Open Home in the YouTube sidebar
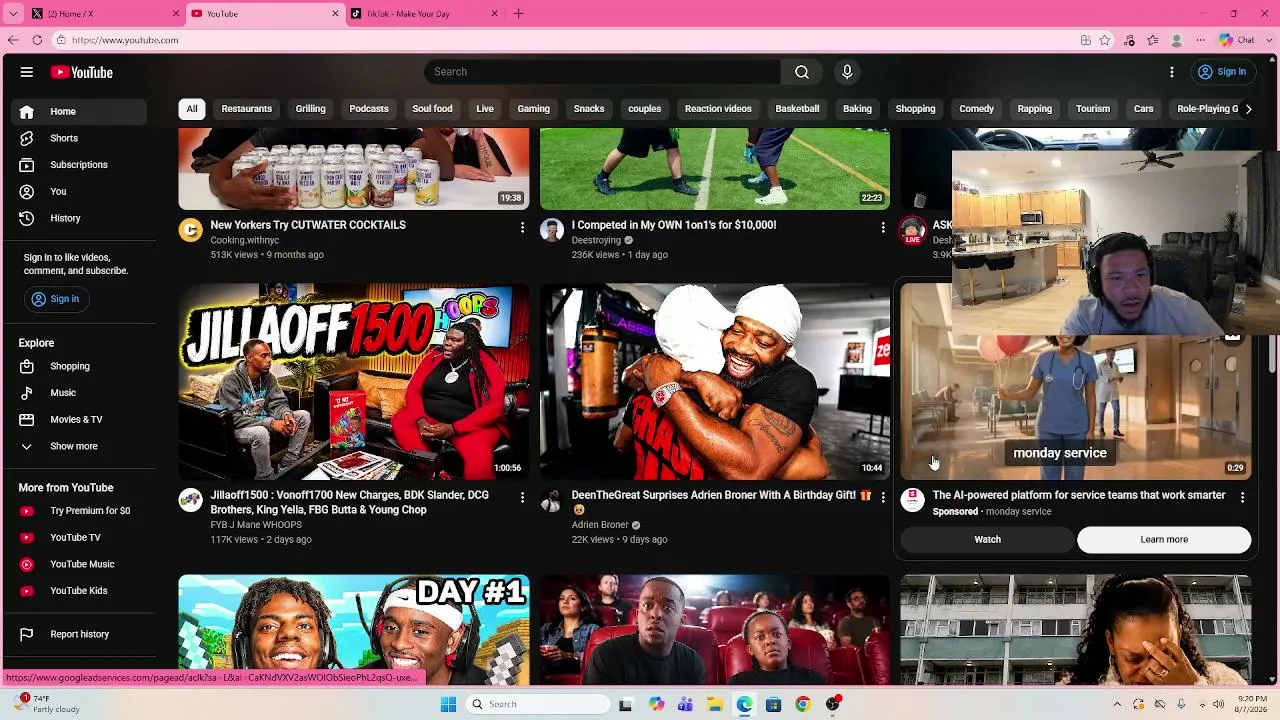1280x720 pixels. [x=80, y=112]
